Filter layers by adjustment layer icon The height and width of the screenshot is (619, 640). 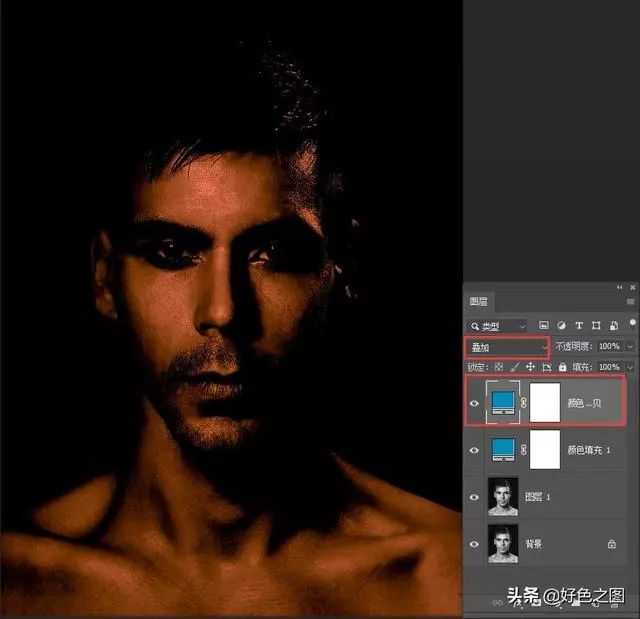click(x=560, y=326)
